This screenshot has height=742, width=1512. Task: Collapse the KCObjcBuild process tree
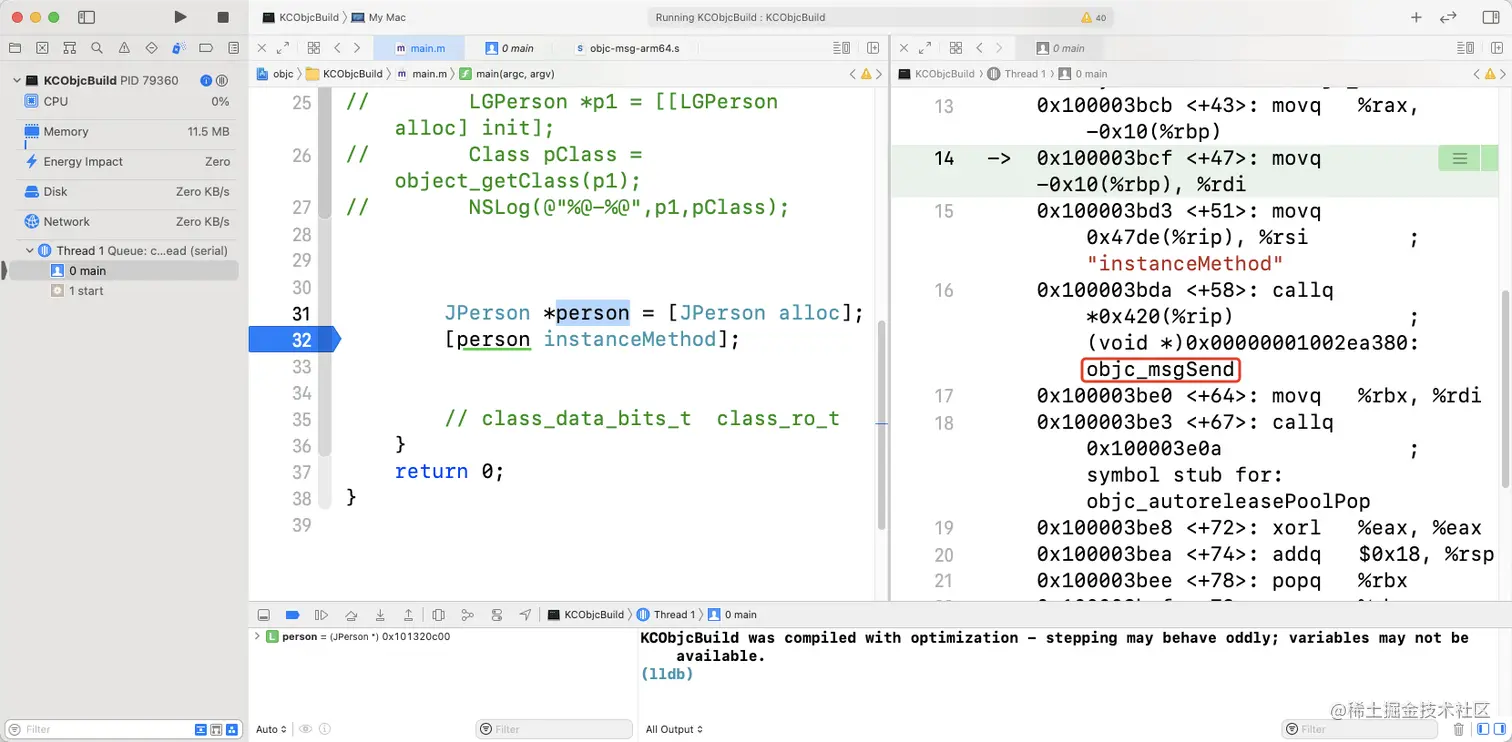click(x=16, y=80)
